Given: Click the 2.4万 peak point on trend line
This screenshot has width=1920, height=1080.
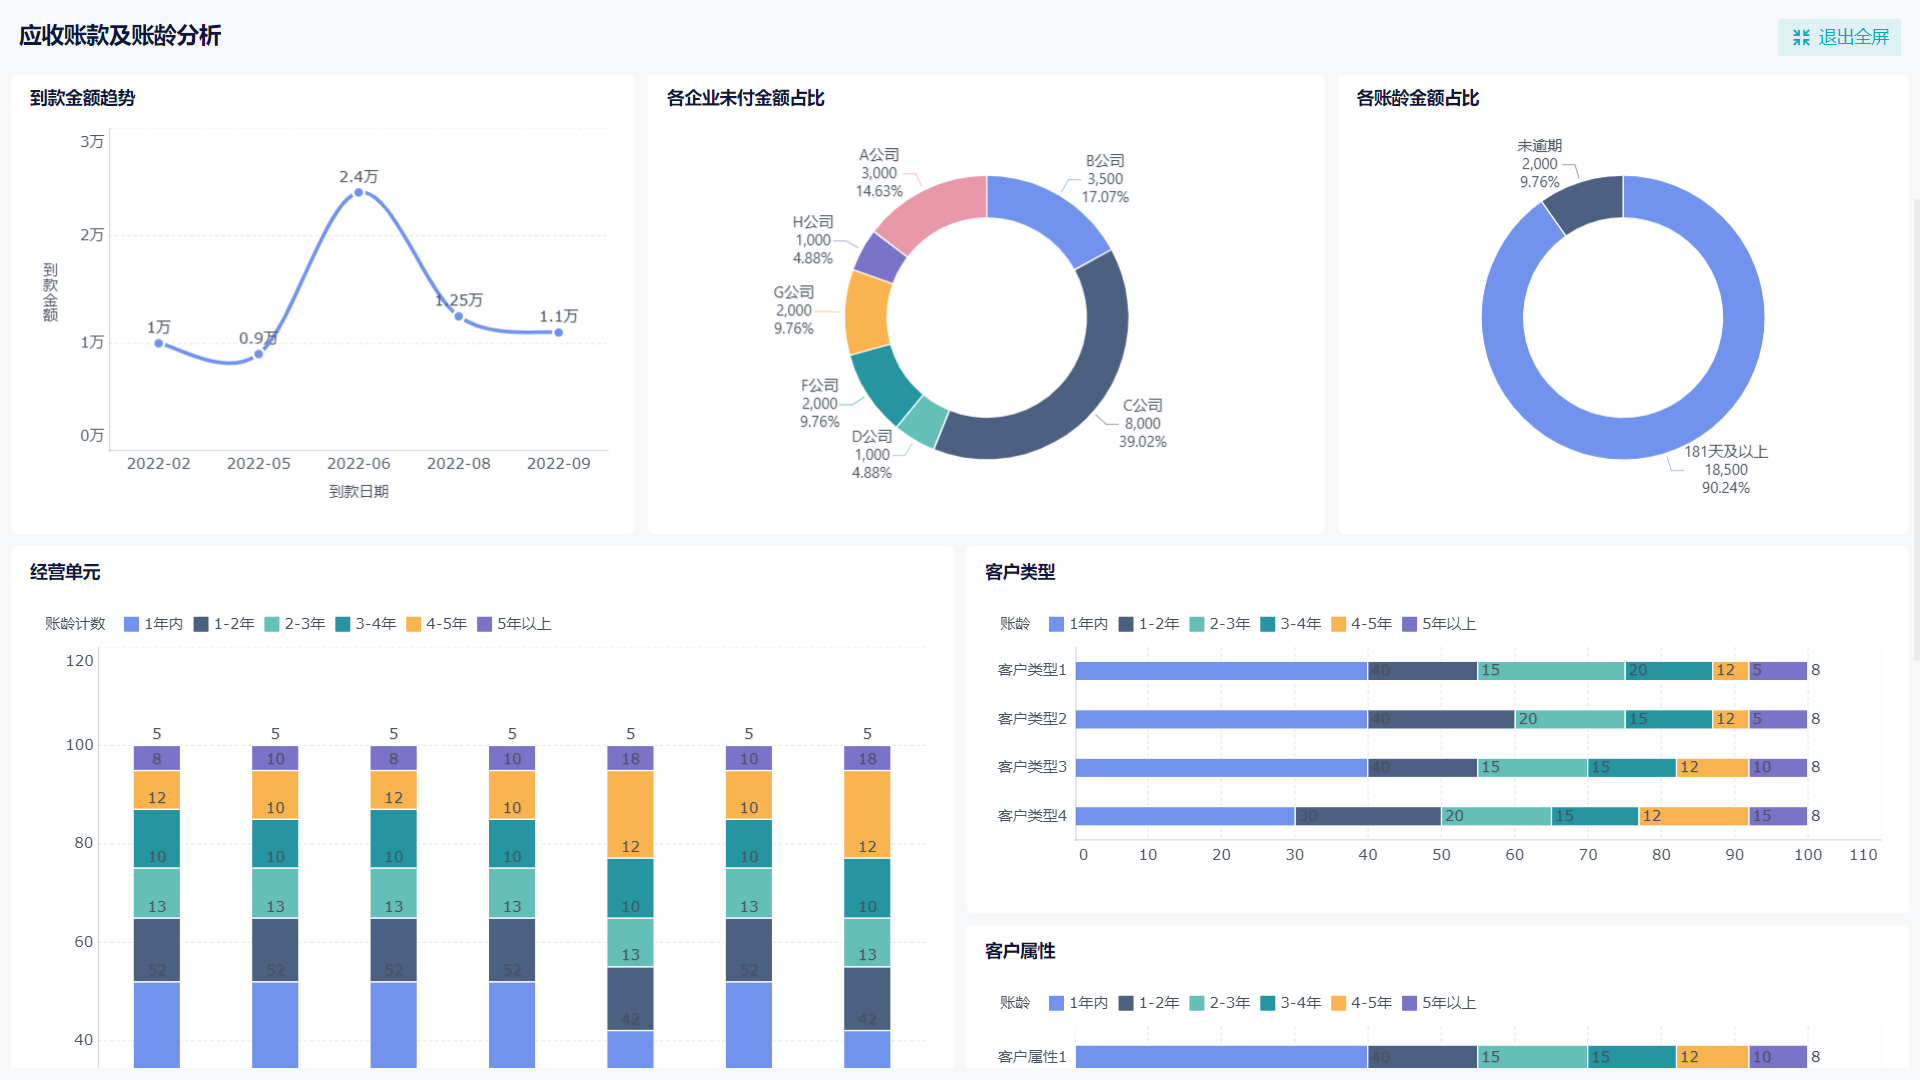Looking at the screenshot, I should (x=359, y=192).
